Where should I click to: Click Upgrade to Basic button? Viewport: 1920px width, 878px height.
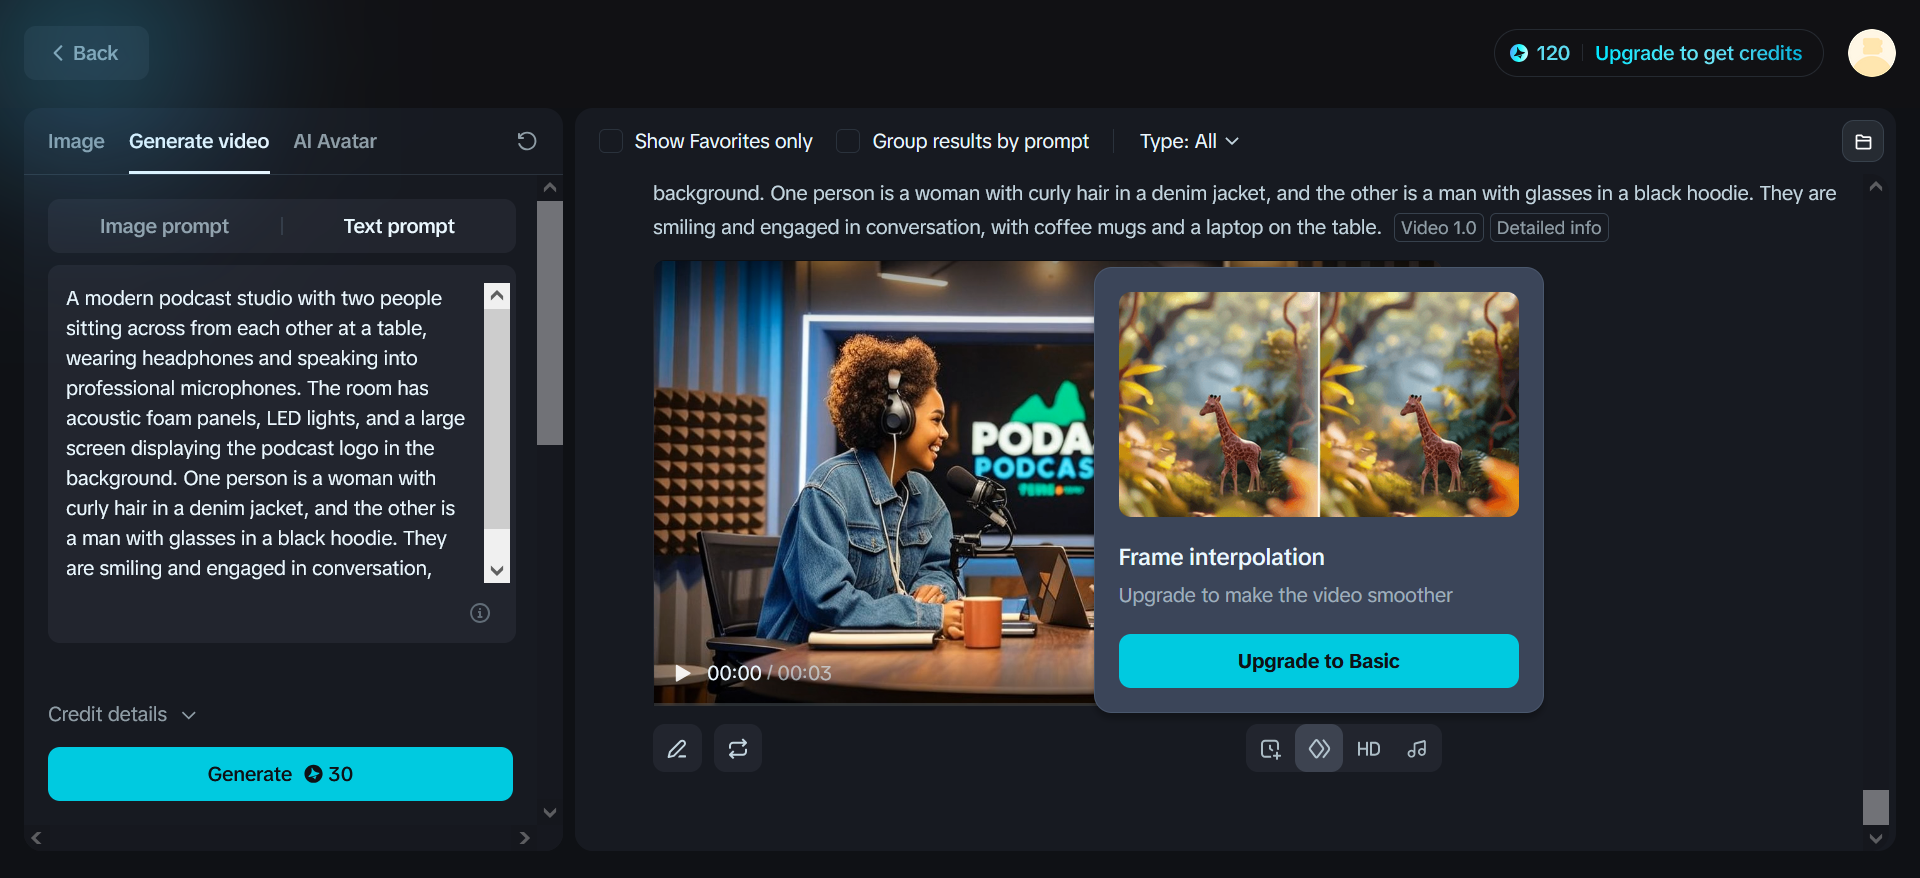coord(1319,661)
